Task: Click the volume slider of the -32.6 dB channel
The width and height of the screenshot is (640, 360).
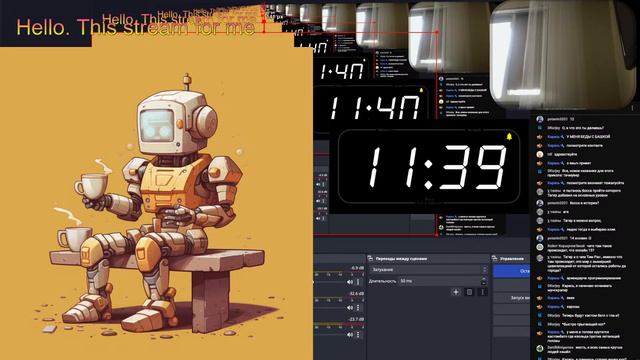Action: pos(330,307)
